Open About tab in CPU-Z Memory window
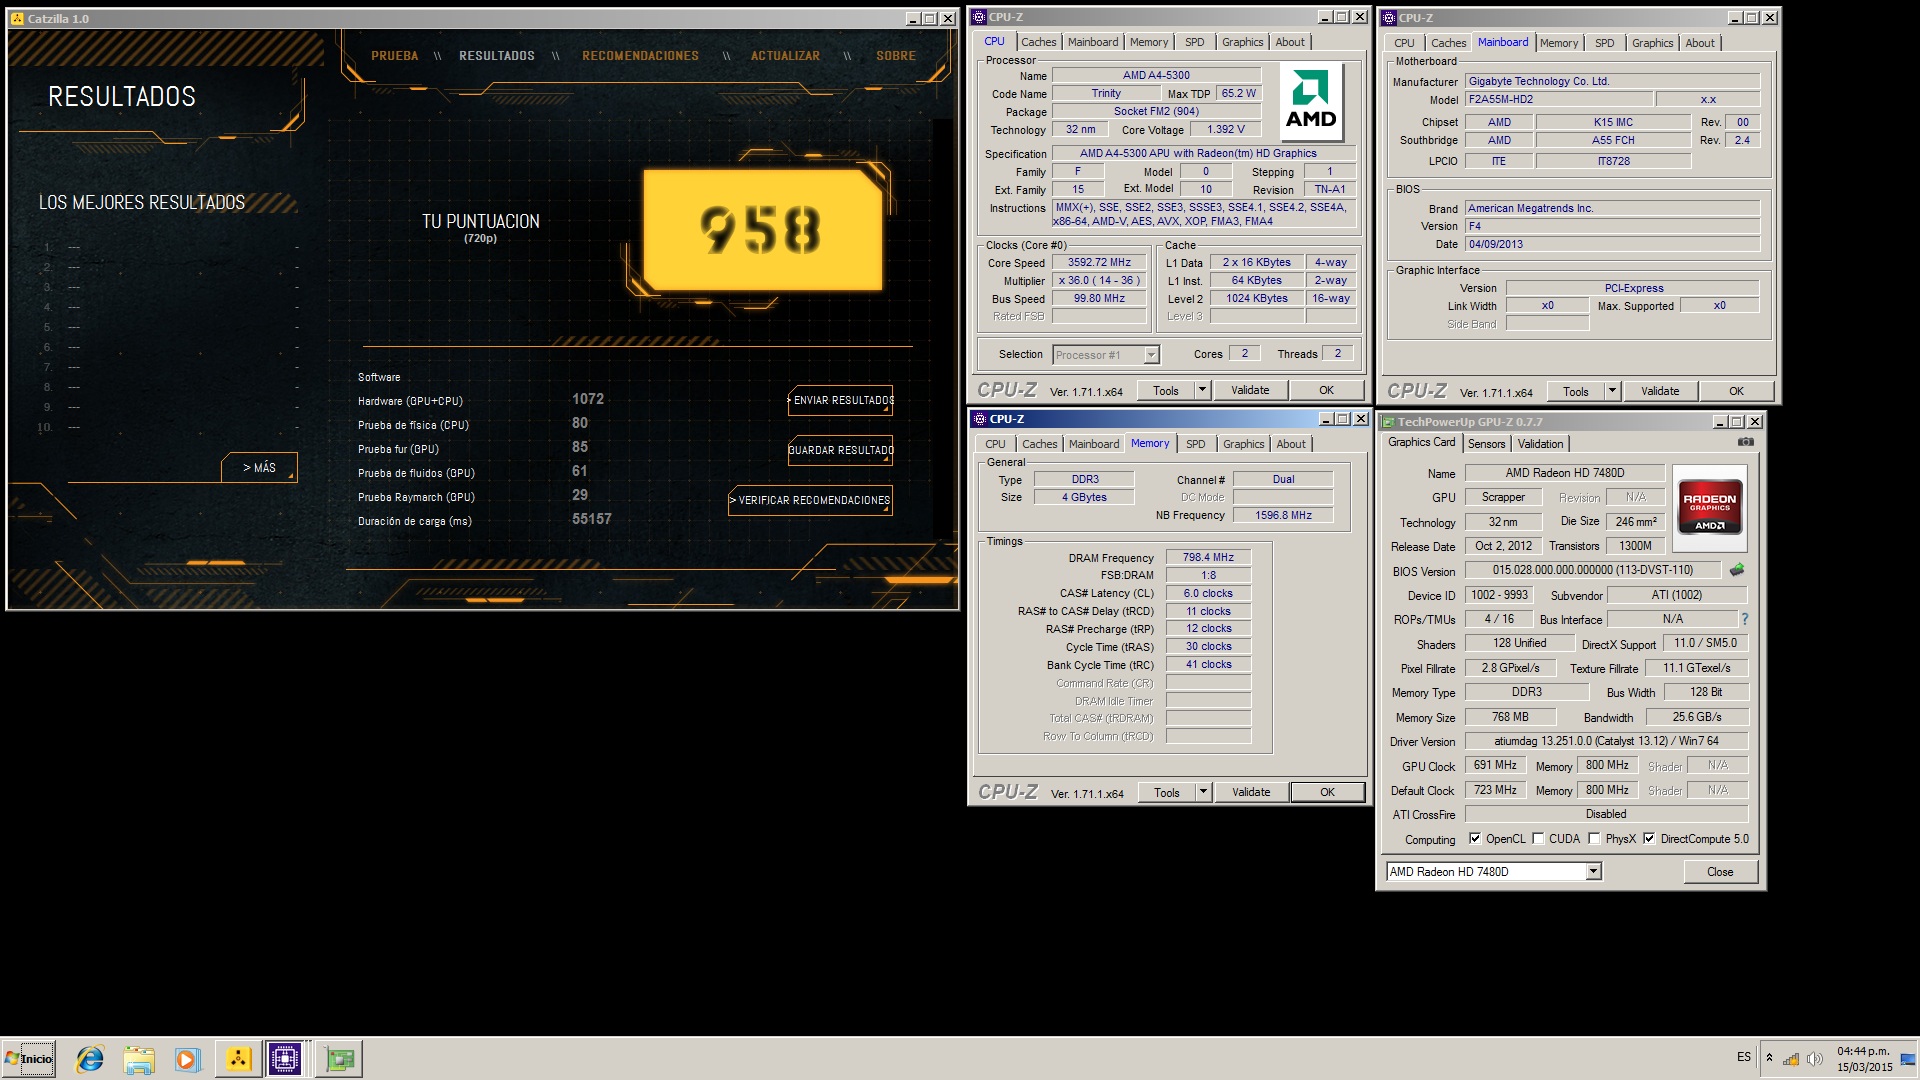Image resolution: width=1920 pixels, height=1080 pixels. tap(1291, 444)
